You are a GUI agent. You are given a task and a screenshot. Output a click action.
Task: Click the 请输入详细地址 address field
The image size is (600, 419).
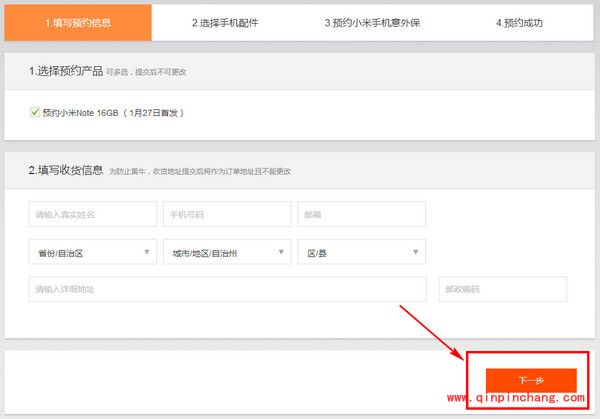coord(228,290)
